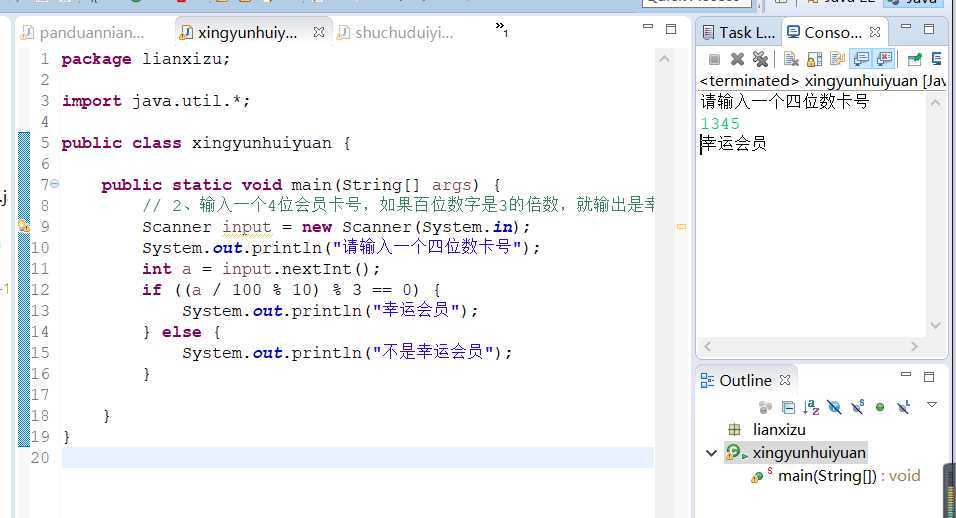Click 'int a = input.nextInt();' line
The width and height of the screenshot is (956, 518).
click(x=261, y=269)
